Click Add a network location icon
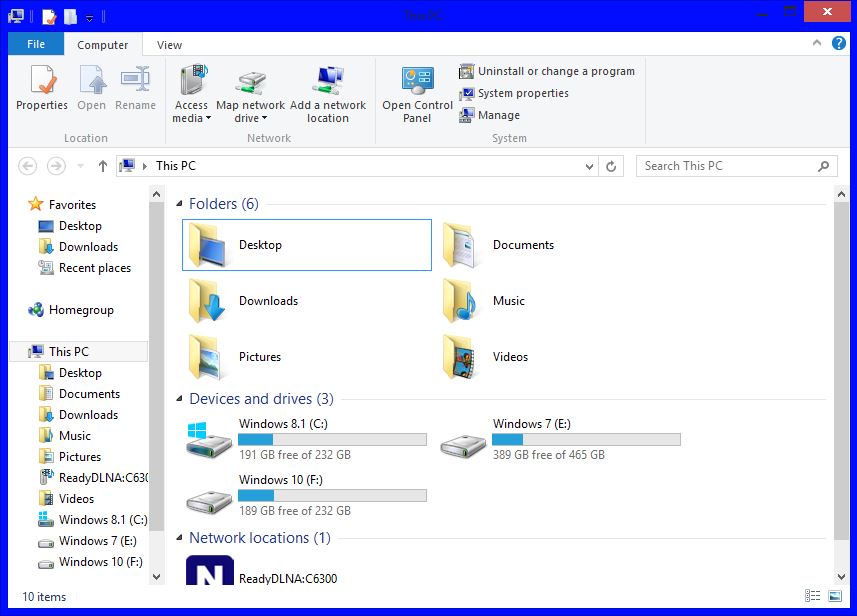 click(x=328, y=82)
